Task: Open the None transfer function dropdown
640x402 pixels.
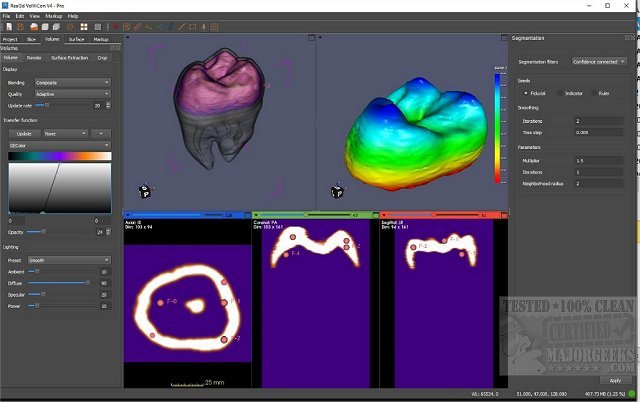Action: tap(65, 133)
